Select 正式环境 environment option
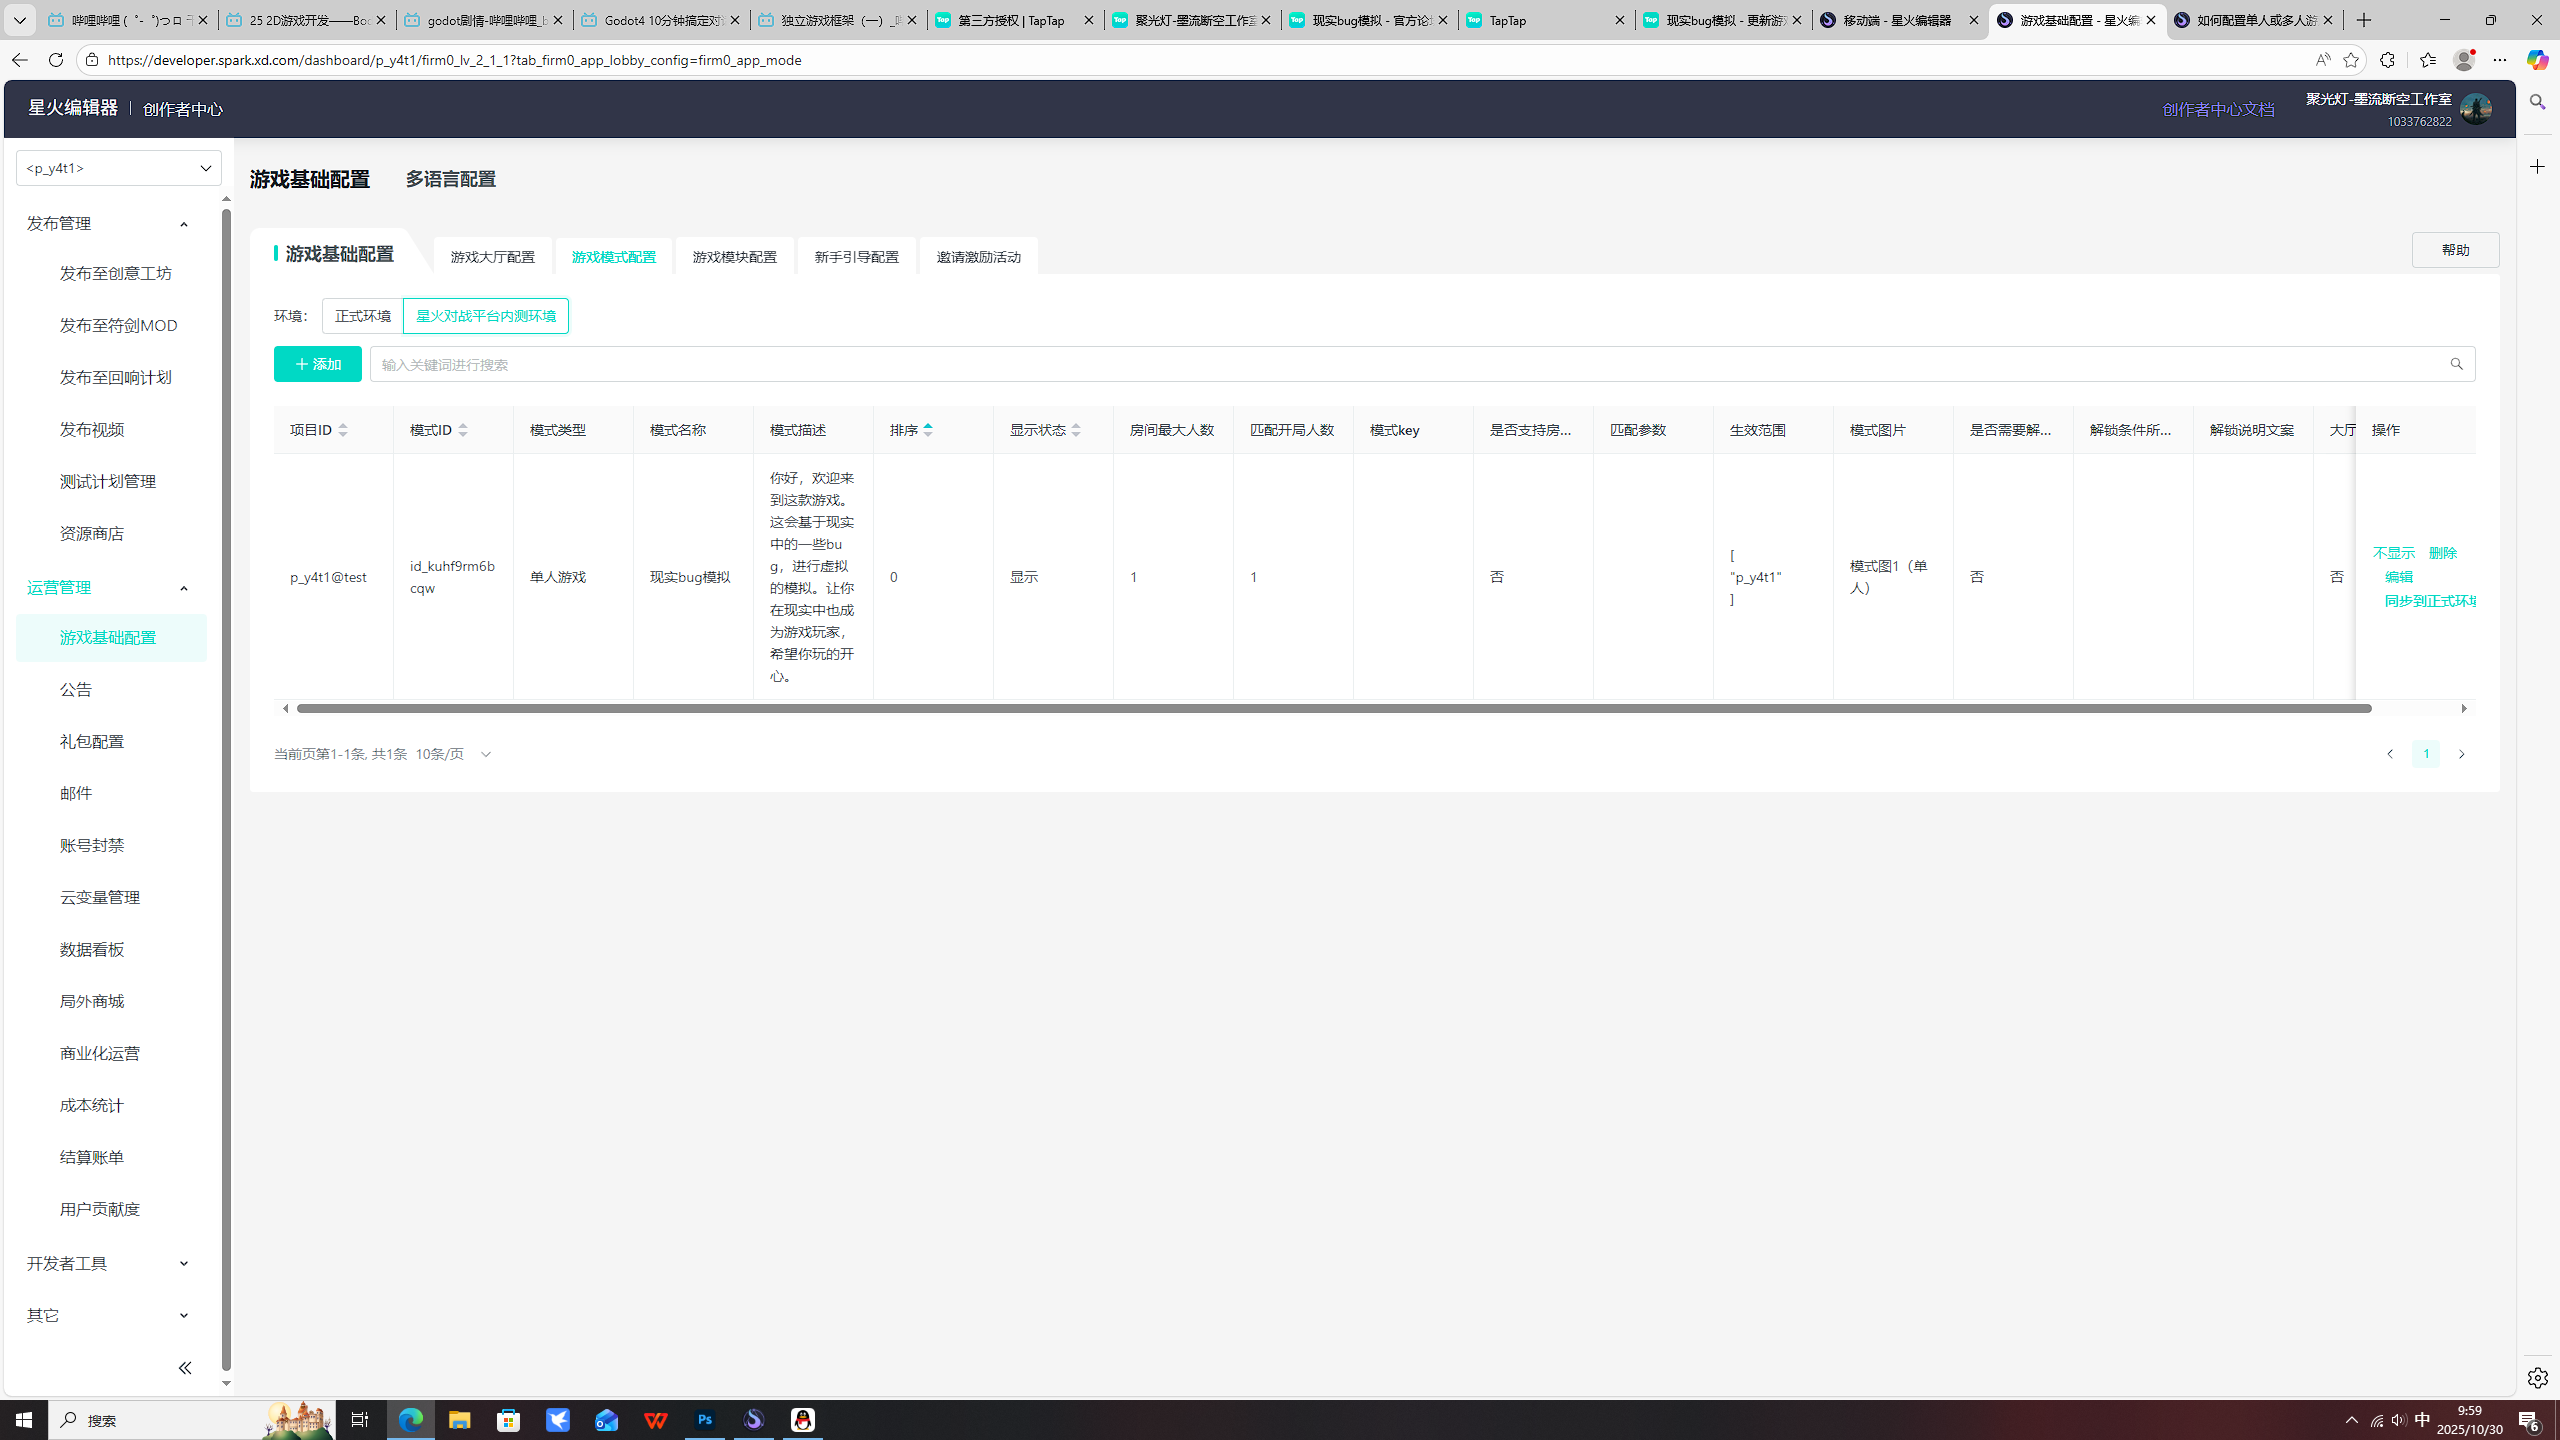 362,316
